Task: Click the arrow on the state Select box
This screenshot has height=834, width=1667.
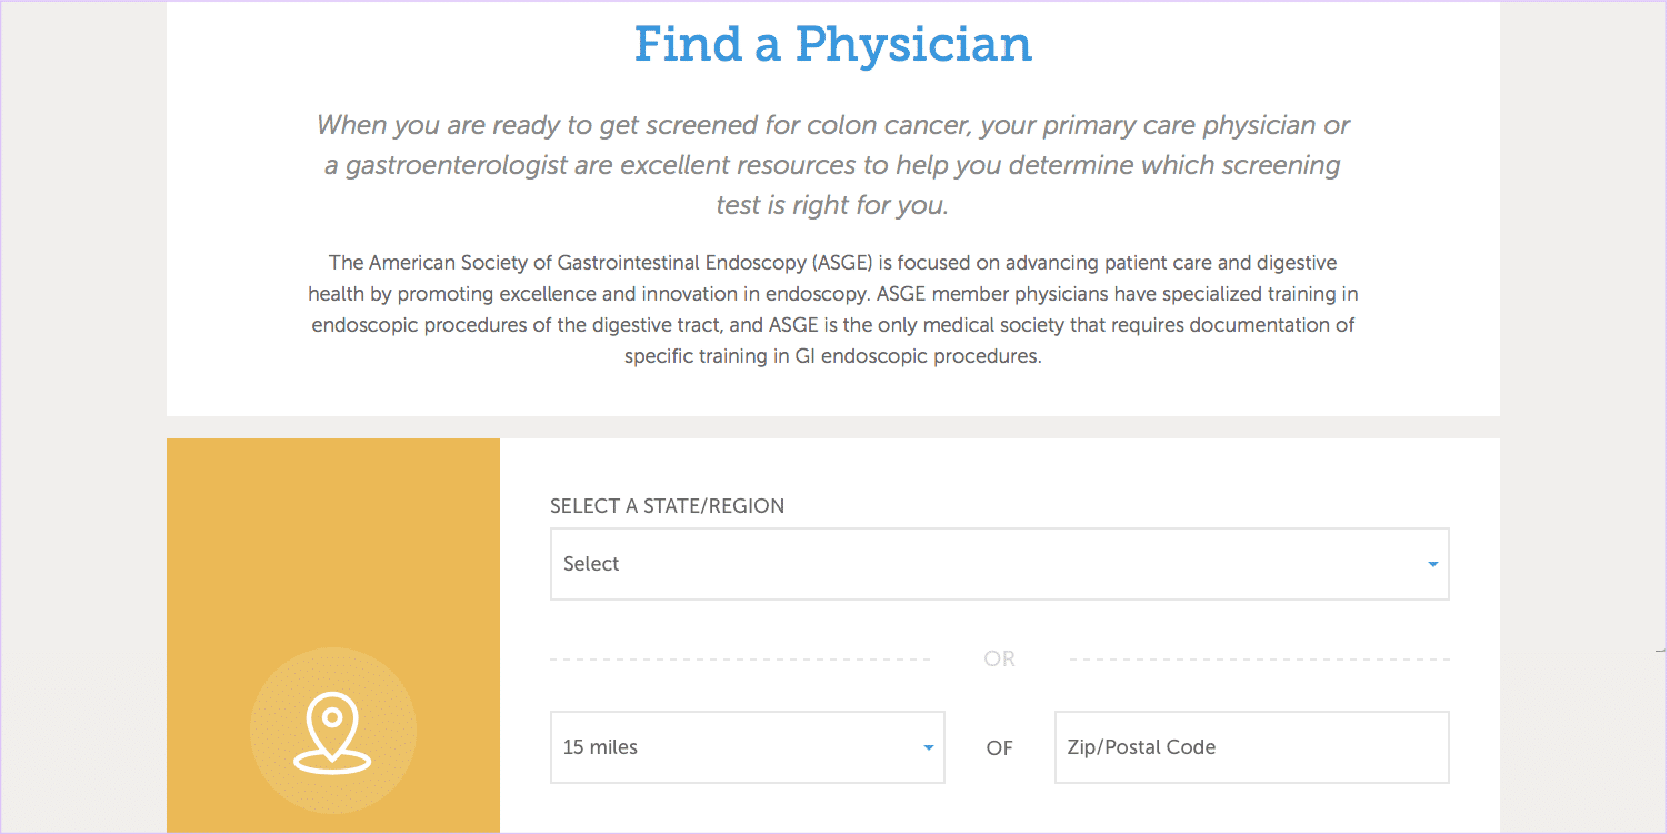Action: coord(1432,564)
